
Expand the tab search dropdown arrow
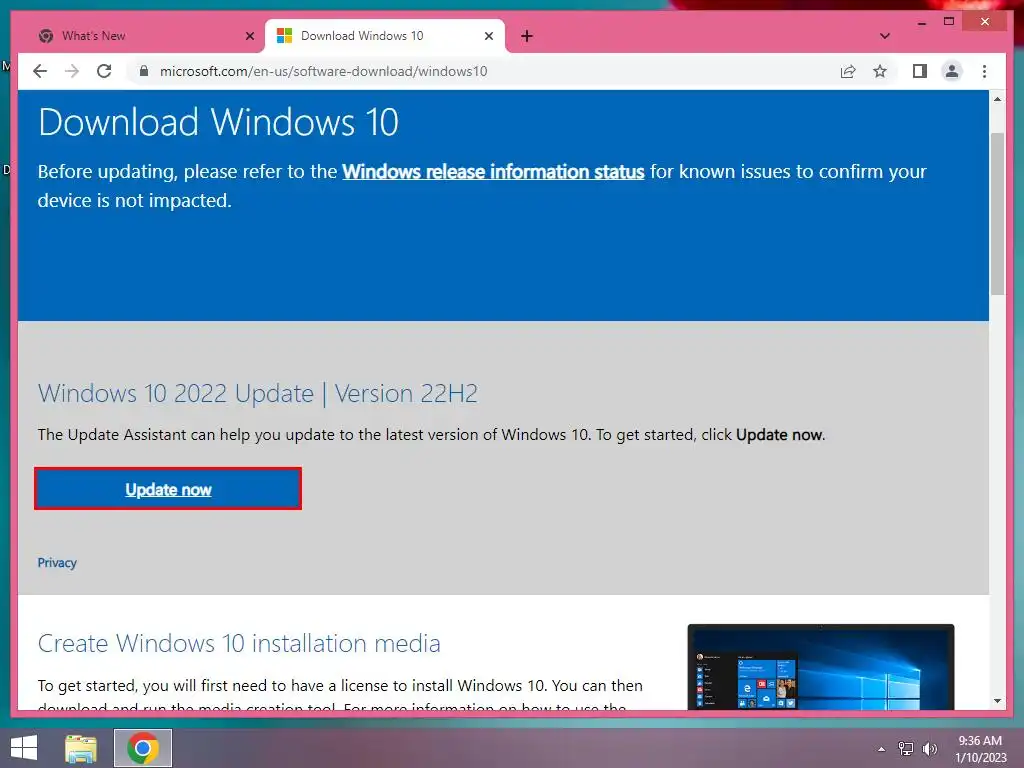pos(885,36)
